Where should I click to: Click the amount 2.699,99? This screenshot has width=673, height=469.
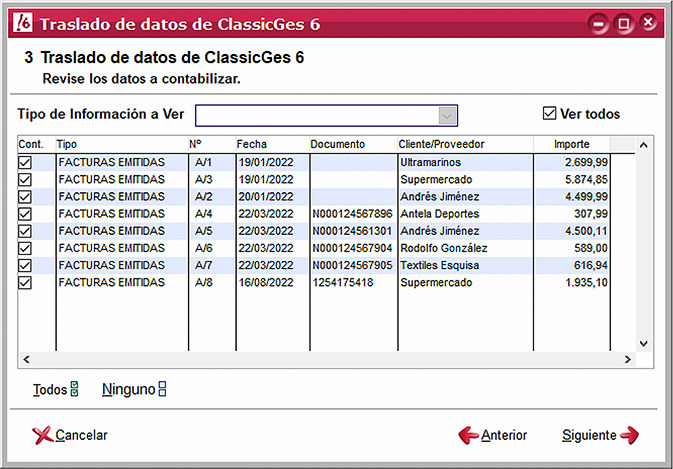click(x=586, y=162)
